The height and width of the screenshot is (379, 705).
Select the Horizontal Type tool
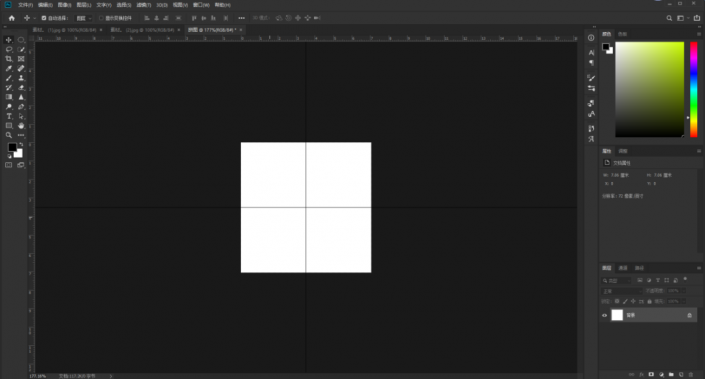[x=9, y=116]
